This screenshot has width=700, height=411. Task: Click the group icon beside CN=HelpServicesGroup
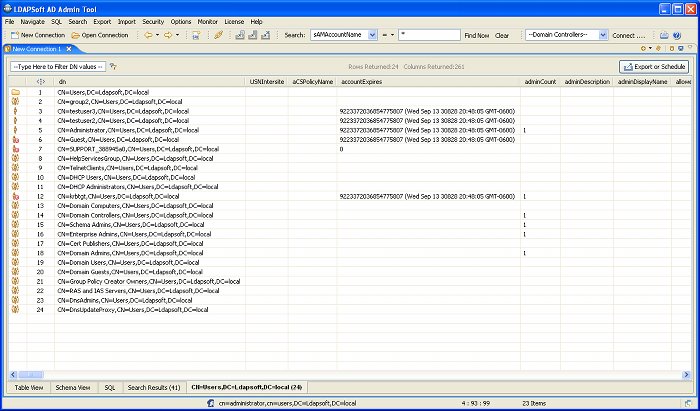(x=15, y=158)
